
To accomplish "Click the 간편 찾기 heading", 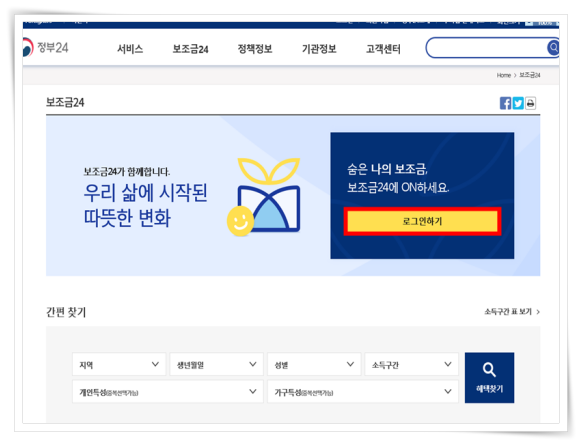I will click(x=66, y=312).
